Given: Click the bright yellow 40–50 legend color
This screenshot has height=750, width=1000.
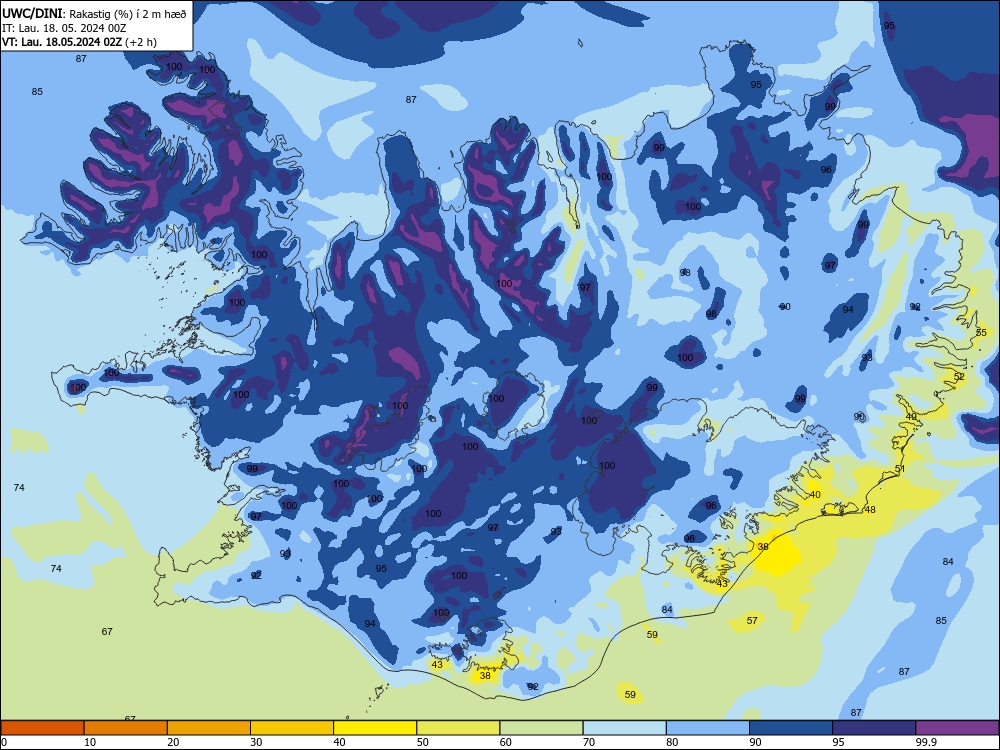Looking at the screenshot, I should (x=375, y=728).
